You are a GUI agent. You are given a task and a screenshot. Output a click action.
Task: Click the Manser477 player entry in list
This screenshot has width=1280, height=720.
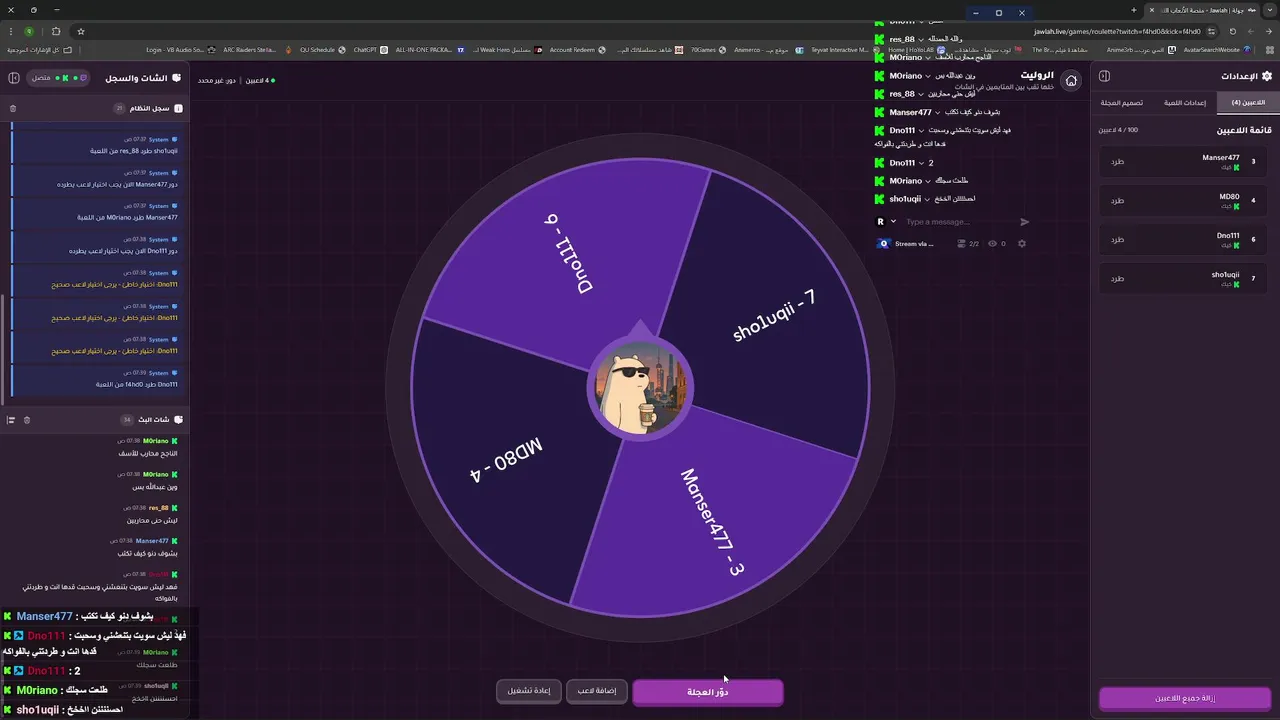[x=1182, y=161]
